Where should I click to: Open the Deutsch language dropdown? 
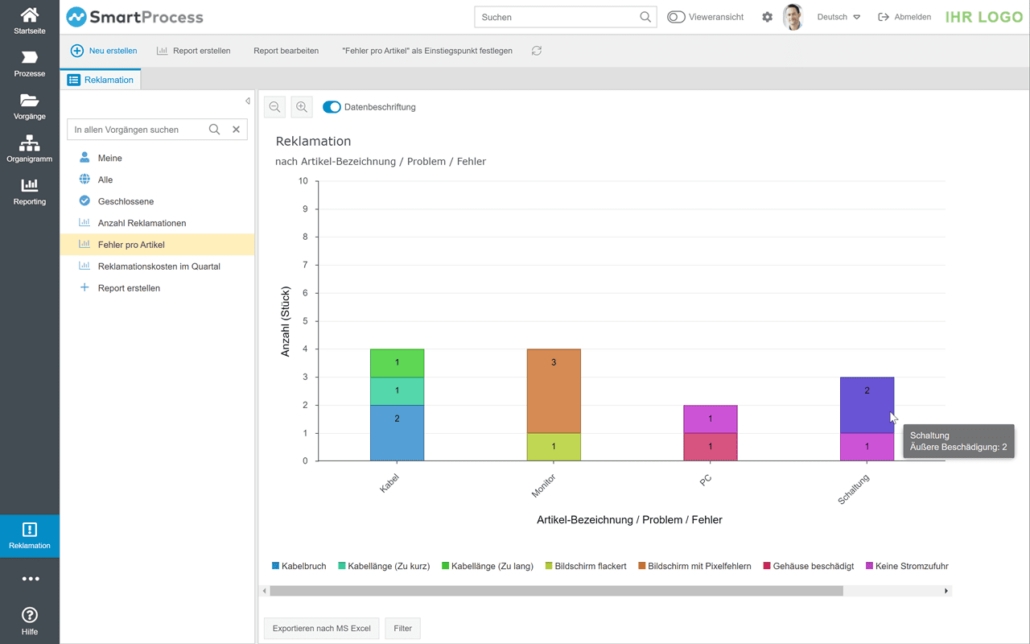tap(838, 17)
